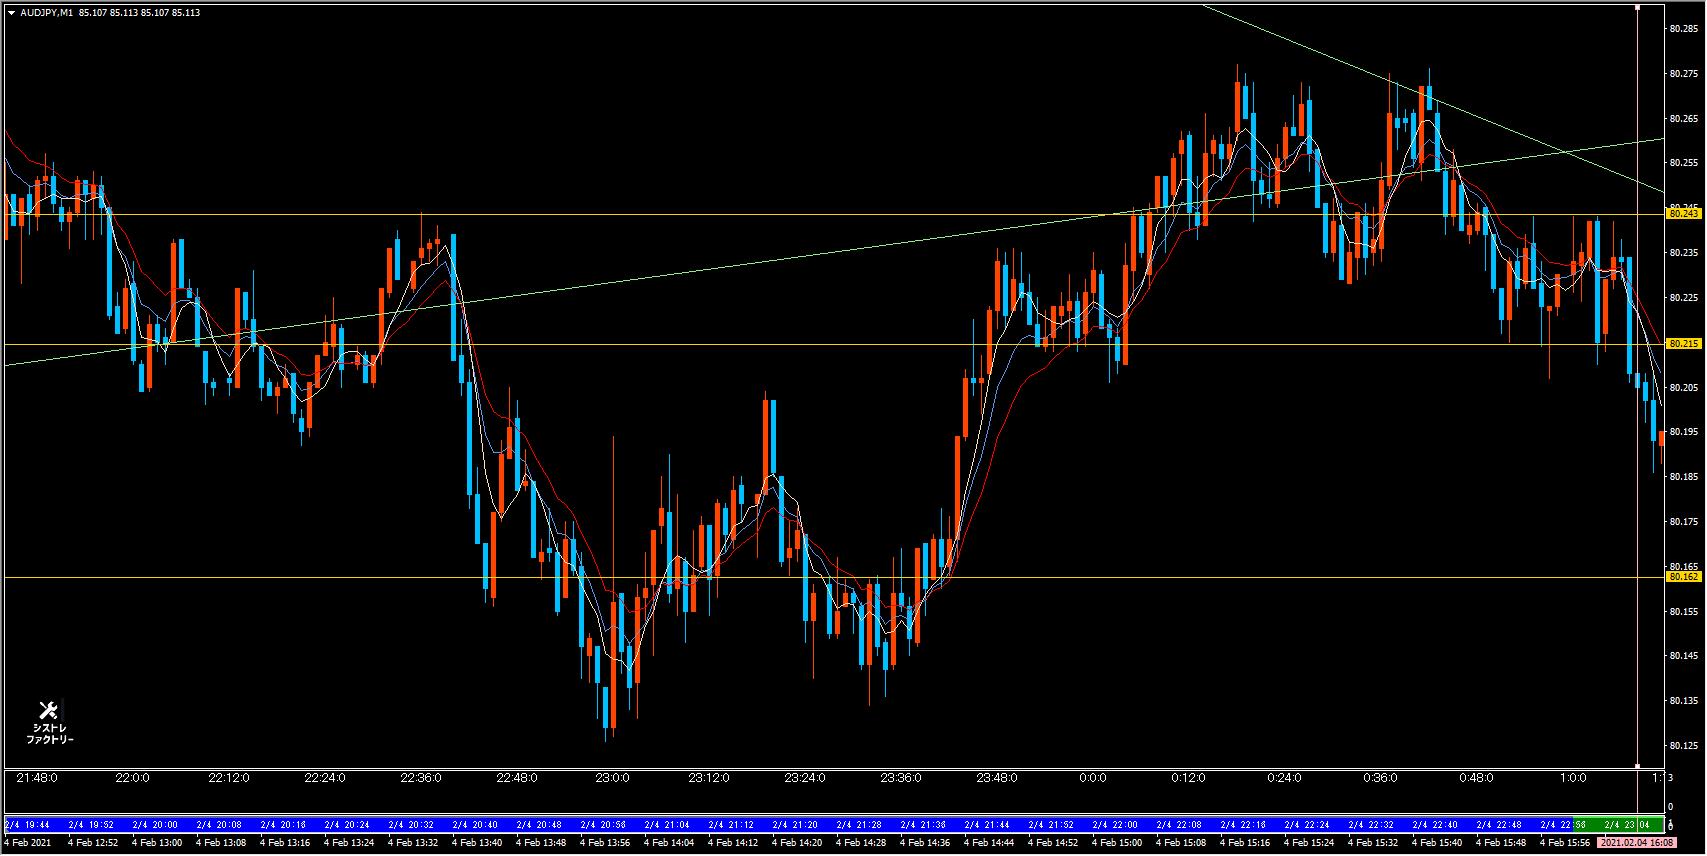Click the green segment of the session bar
Viewport: 1707px width, 856px height.
1620,825
